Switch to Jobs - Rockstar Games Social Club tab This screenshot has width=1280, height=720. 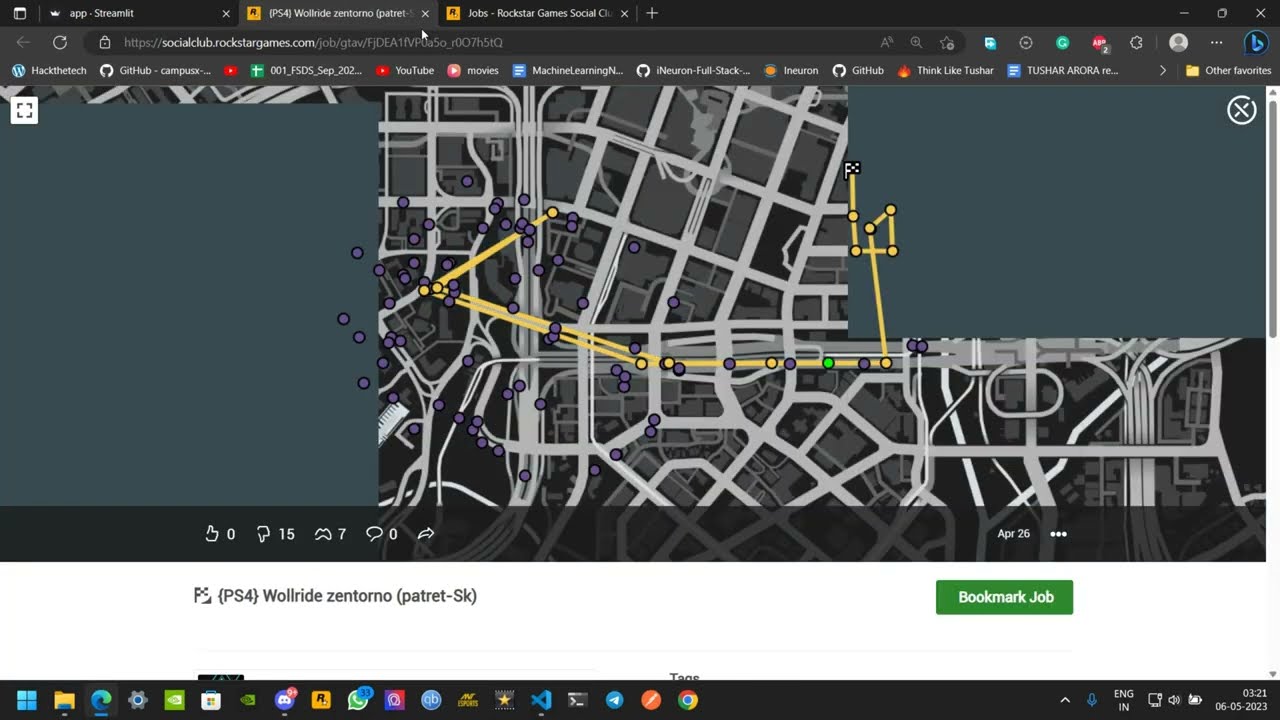tap(538, 13)
